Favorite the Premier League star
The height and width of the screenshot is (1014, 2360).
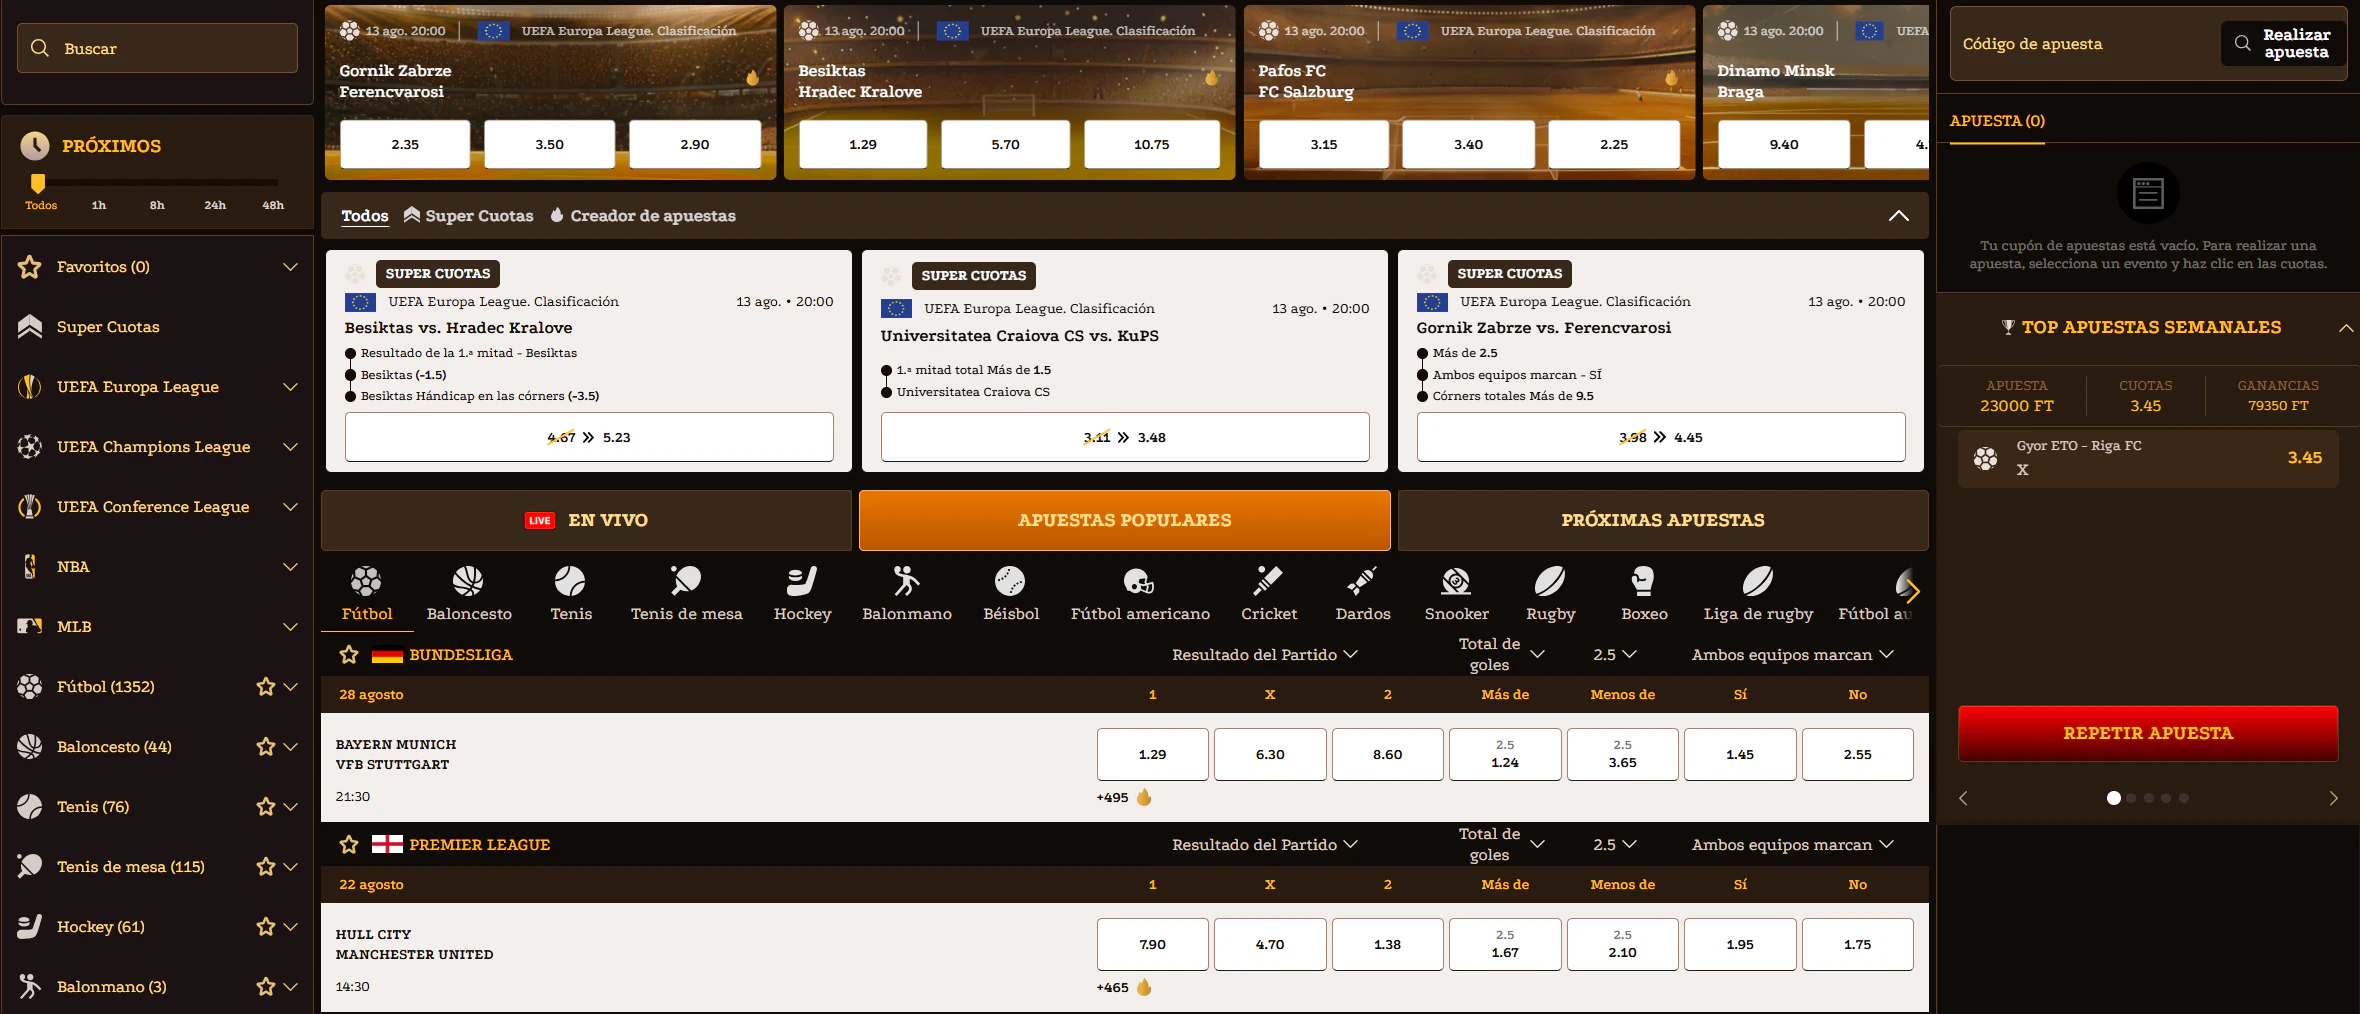349,845
